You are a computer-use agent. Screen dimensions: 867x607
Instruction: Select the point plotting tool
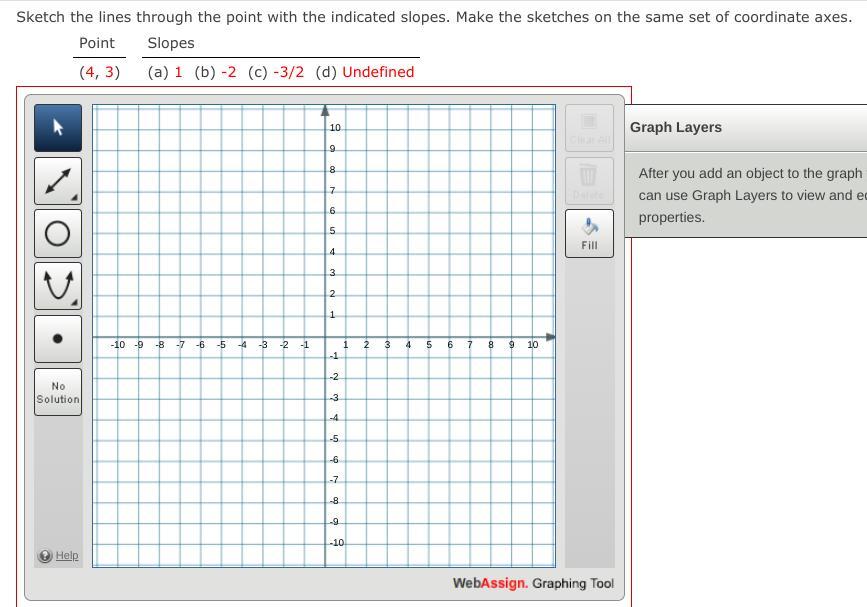click(x=58, y=339)
